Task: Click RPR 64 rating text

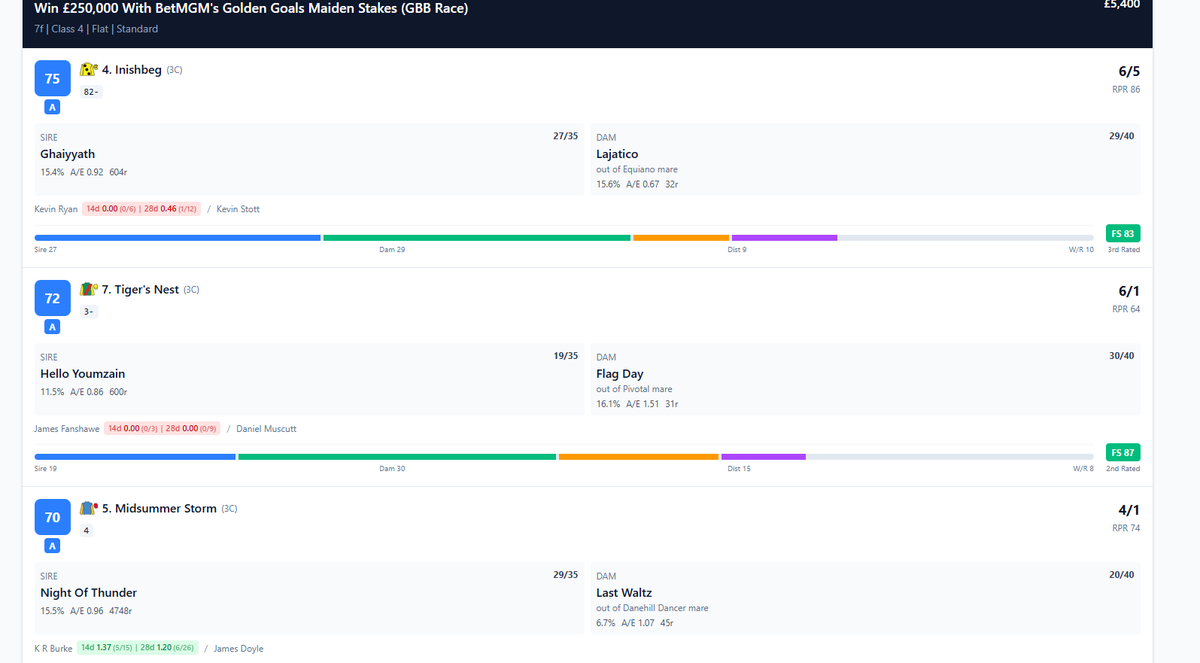Action: (1126, 309)
